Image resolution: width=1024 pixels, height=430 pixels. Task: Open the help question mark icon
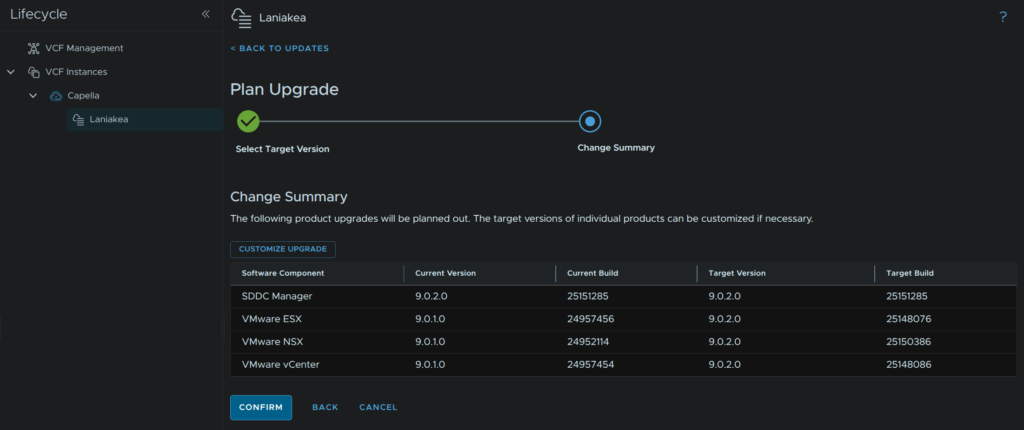(1002, 17)
